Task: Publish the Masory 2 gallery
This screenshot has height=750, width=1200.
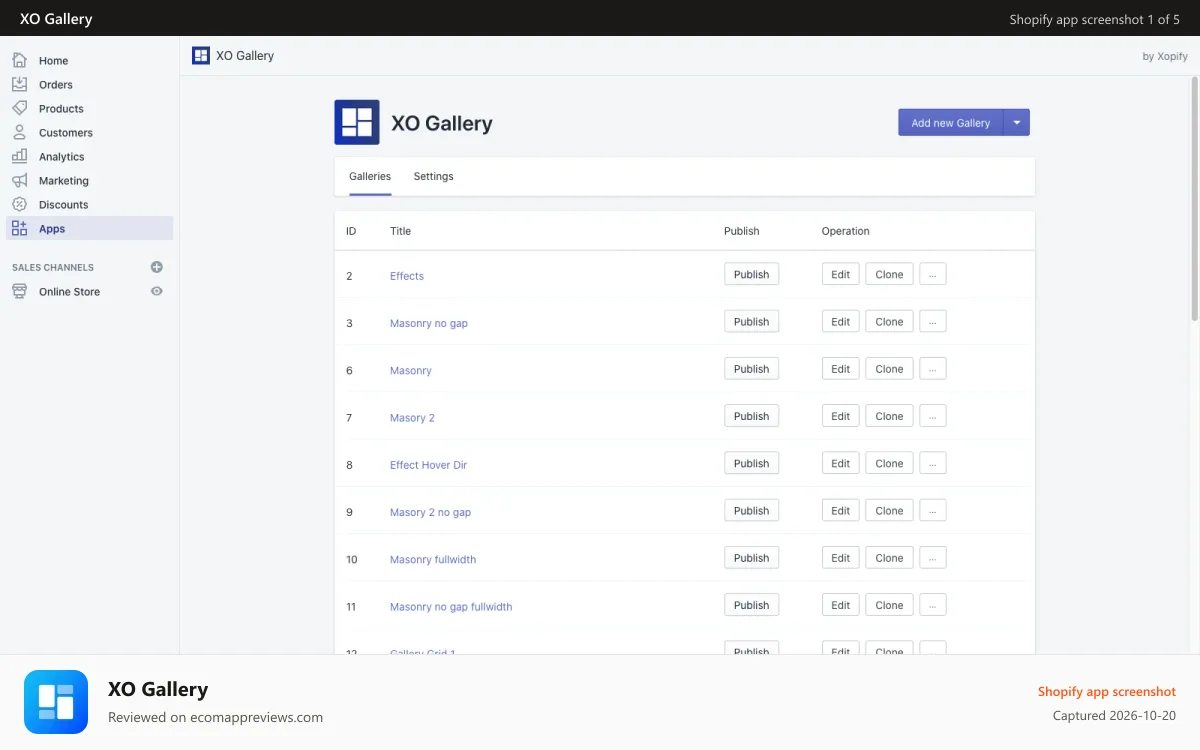Action: 751,416
